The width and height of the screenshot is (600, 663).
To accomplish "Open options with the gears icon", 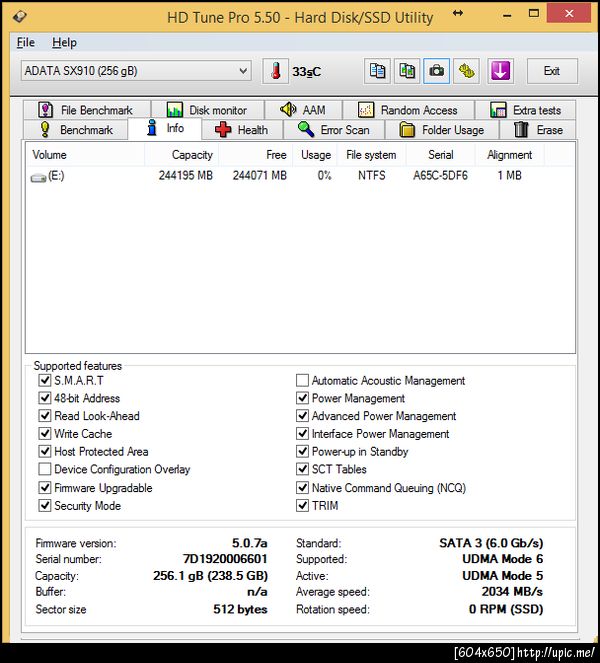I will (466, 71).
